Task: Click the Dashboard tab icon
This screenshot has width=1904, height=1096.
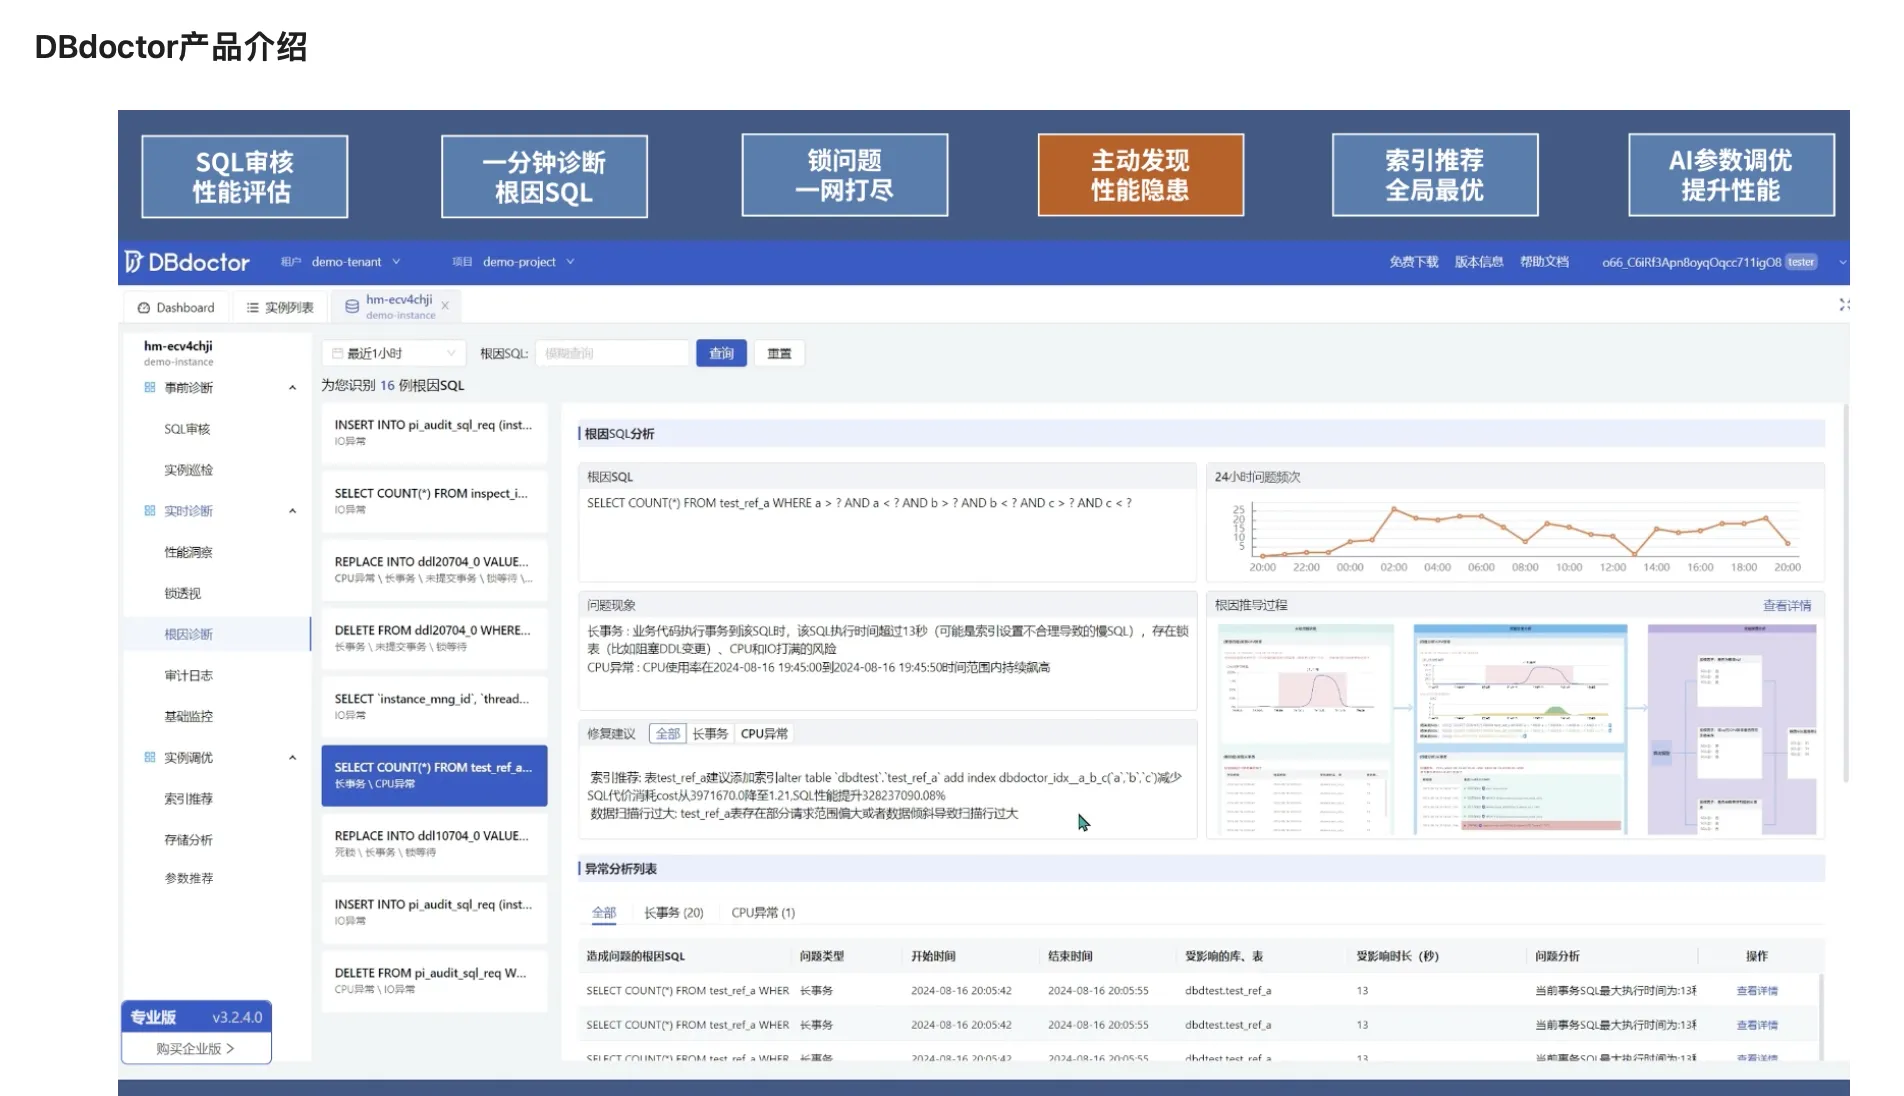Action: (x=143, y=308)
